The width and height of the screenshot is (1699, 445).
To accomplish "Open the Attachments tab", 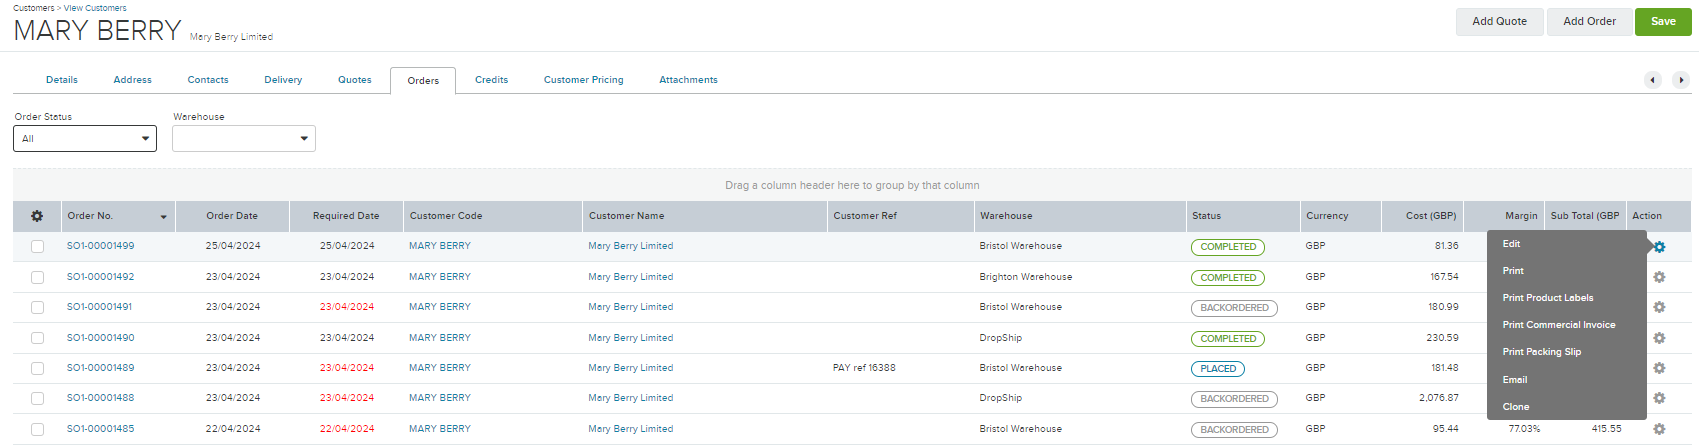I will 688,80.
